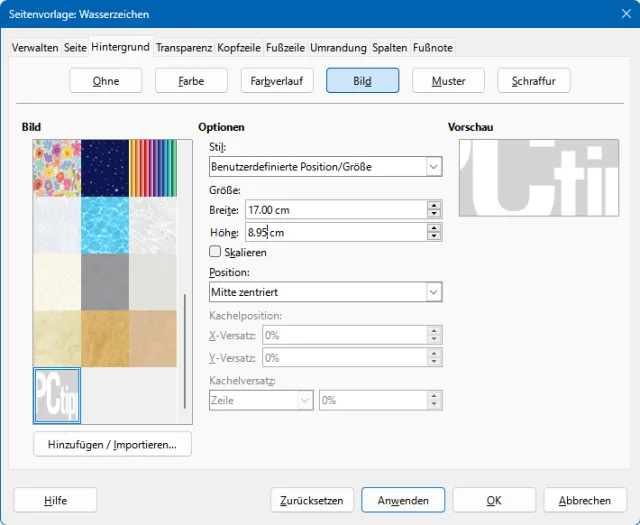Image resolution: width=640 pixels, height=525 pixels.
Task: Increase Breite value with up arrow
Action: point(433,205)
